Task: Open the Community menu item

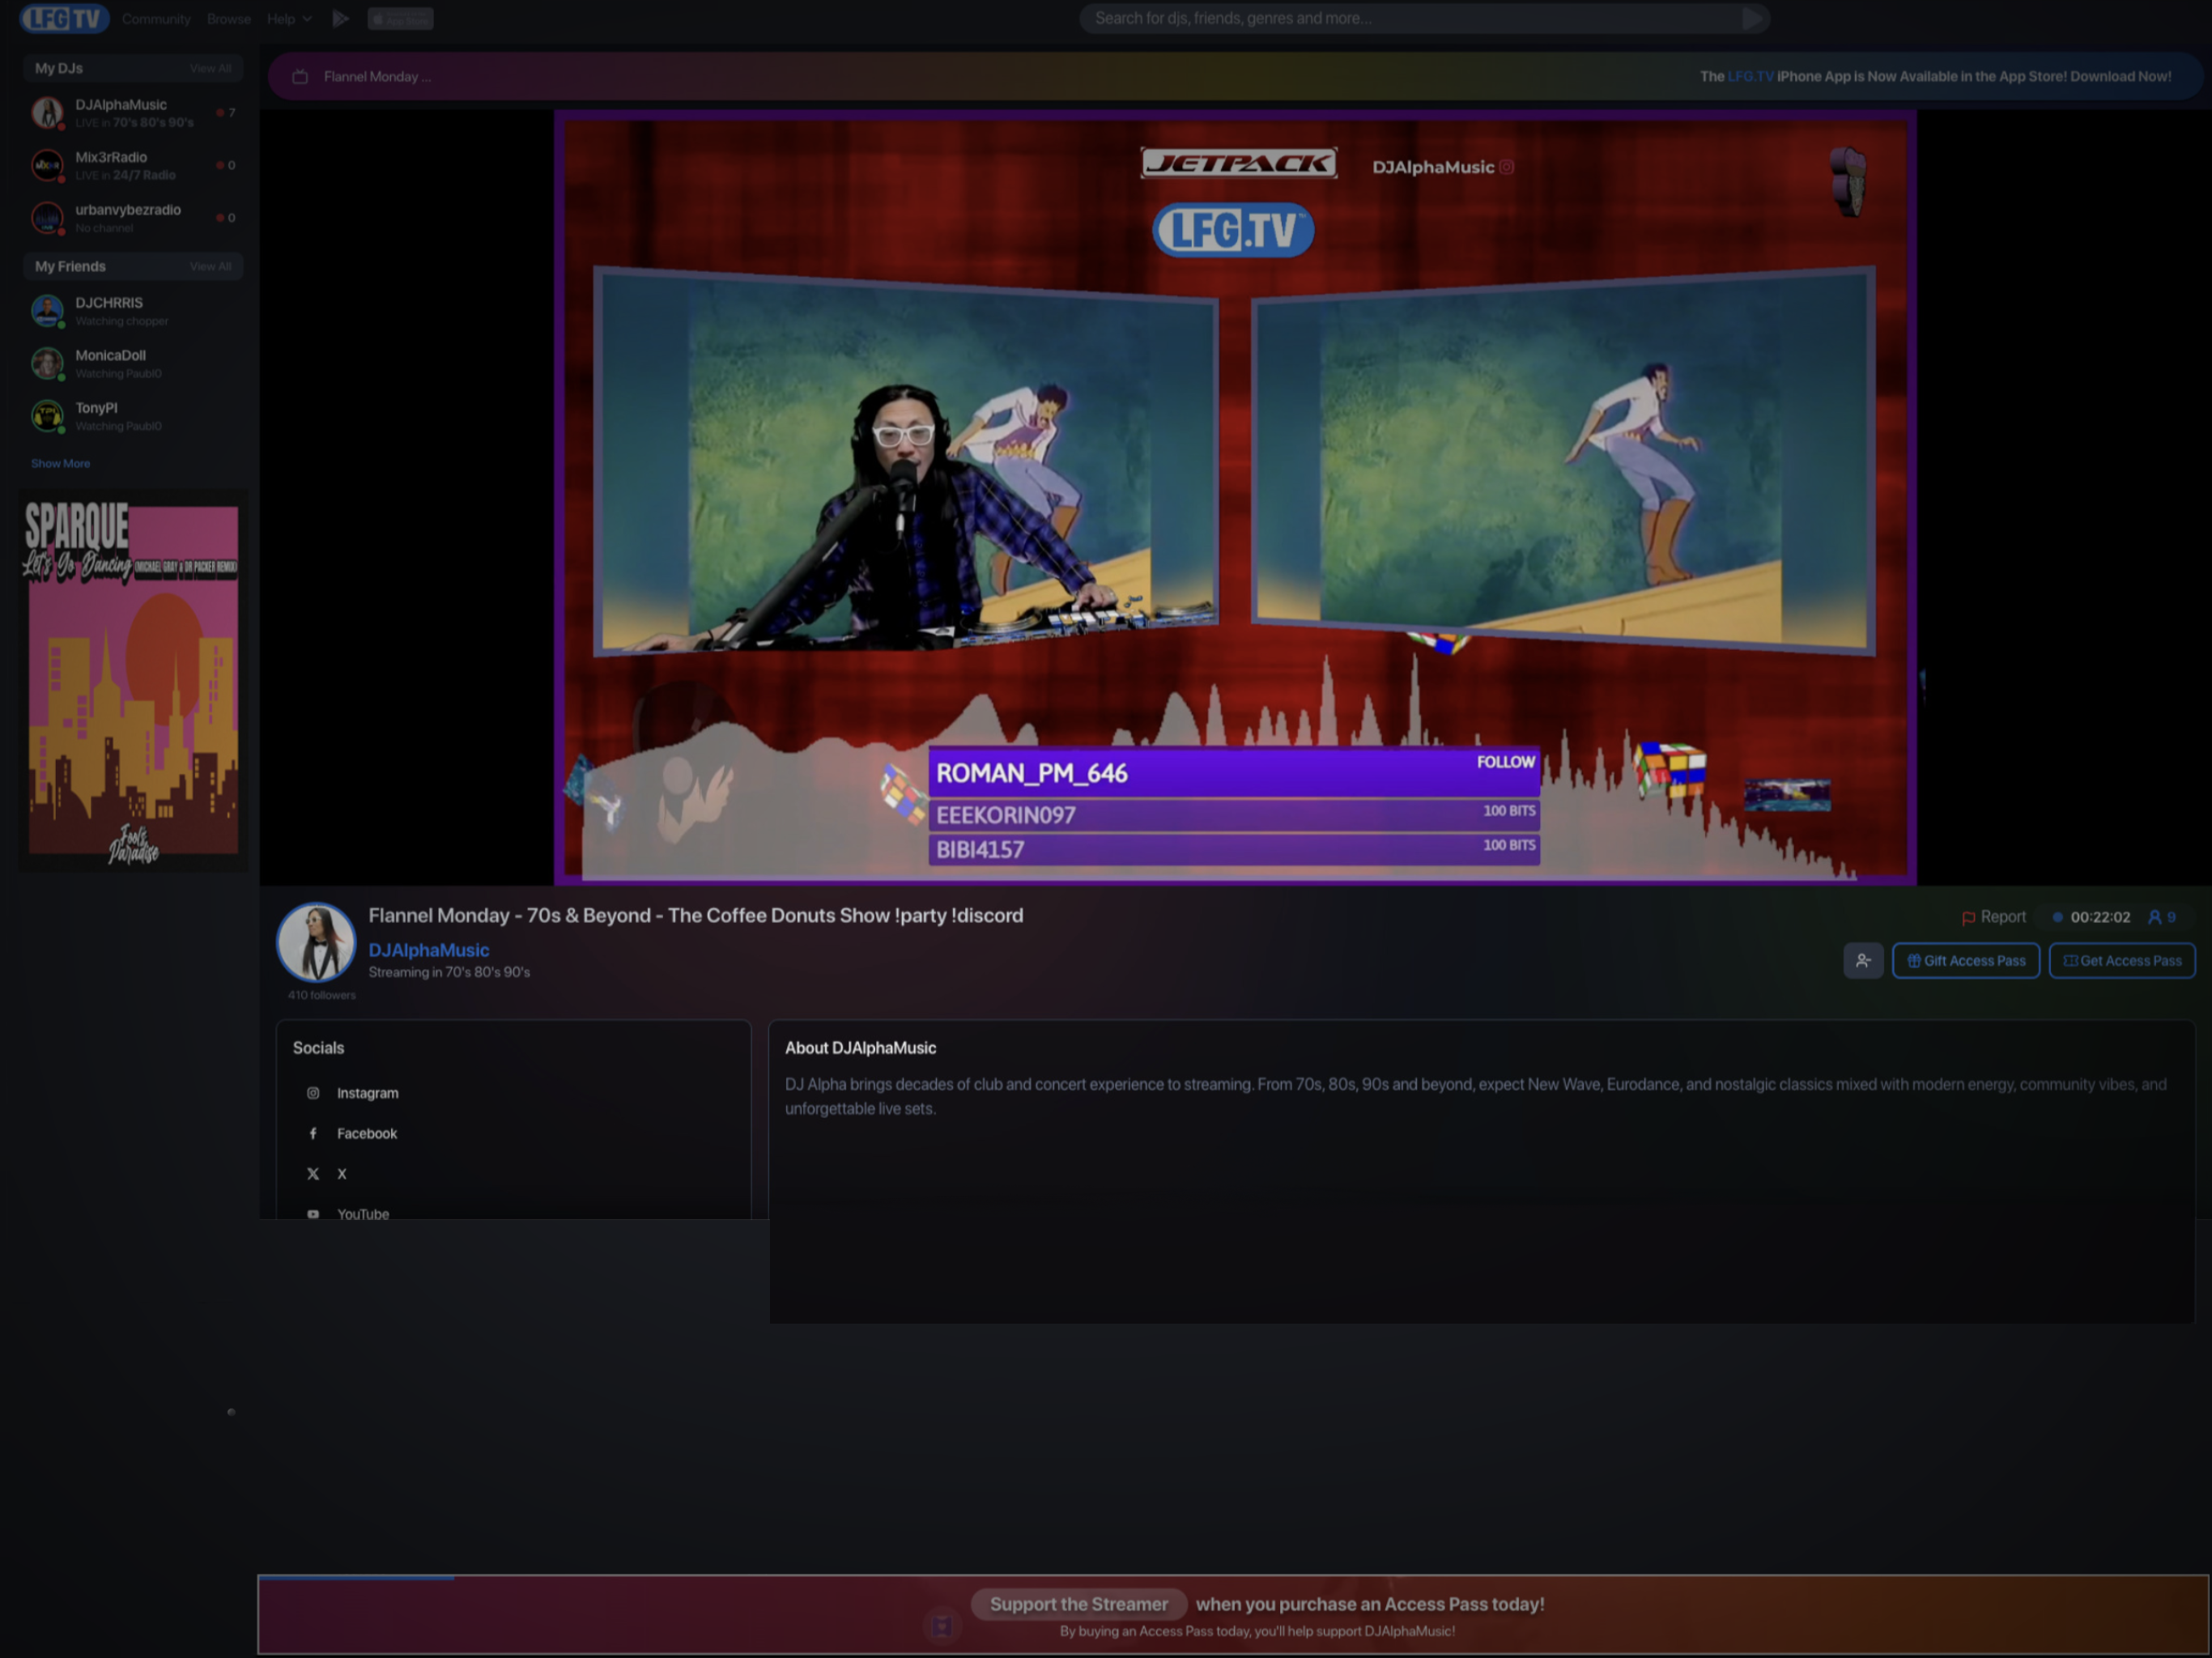Action: tap(156, 19)
